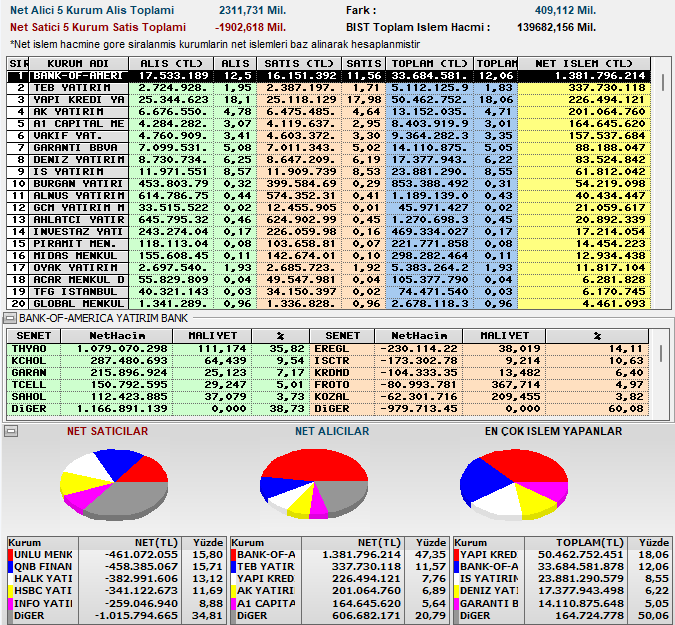
Task: Sort by TOPLAM (TL) column header
Action: click(x=429, y=63)
